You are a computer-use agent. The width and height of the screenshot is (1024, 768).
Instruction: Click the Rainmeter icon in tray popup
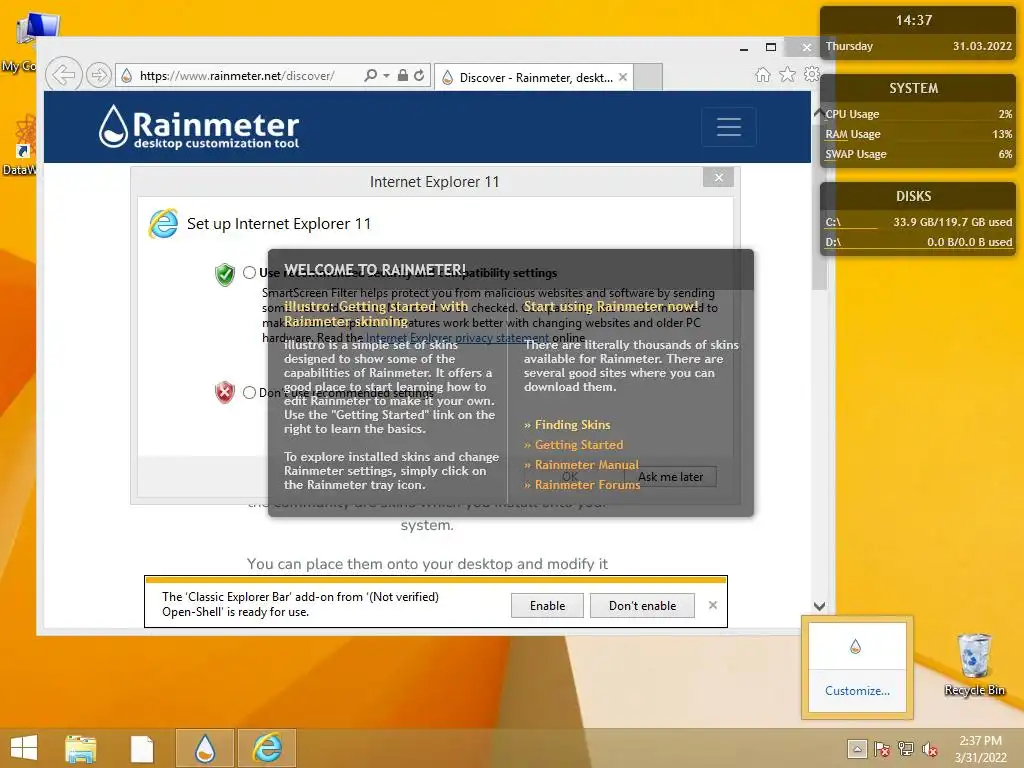pyautogui.click(x=855, y=647)
